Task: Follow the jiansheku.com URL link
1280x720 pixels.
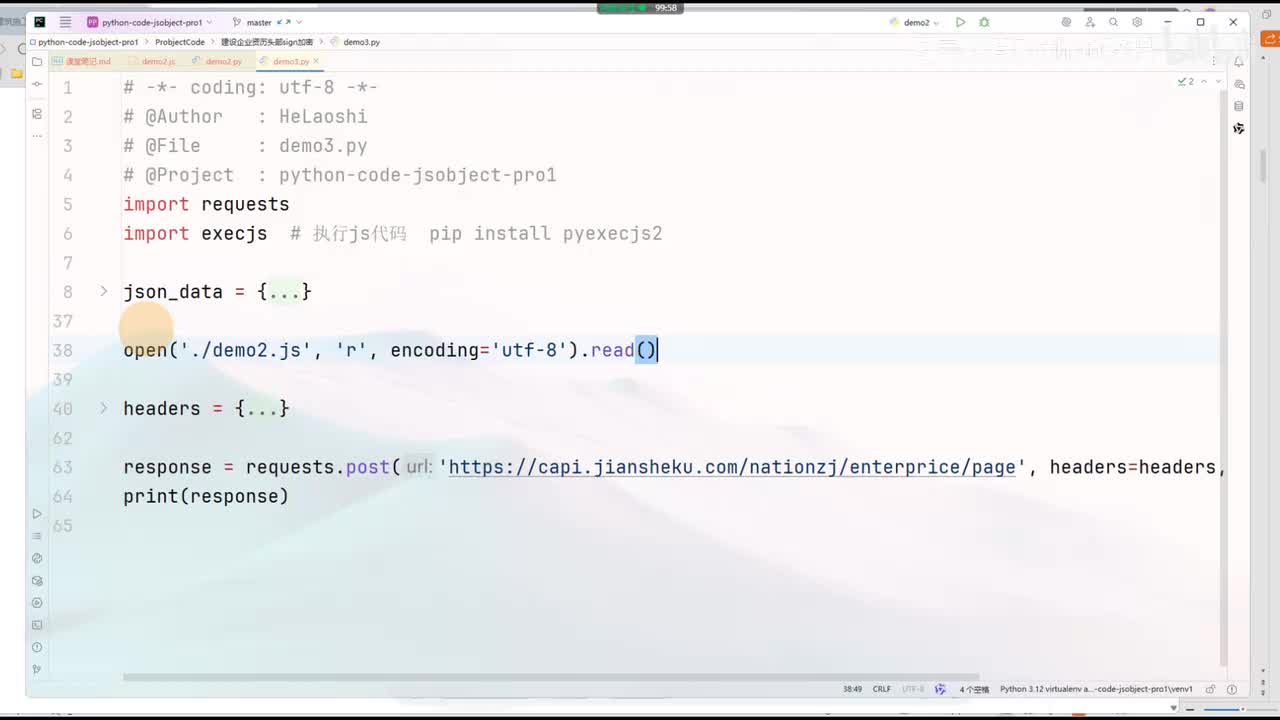Action: [x=732, y=467]
